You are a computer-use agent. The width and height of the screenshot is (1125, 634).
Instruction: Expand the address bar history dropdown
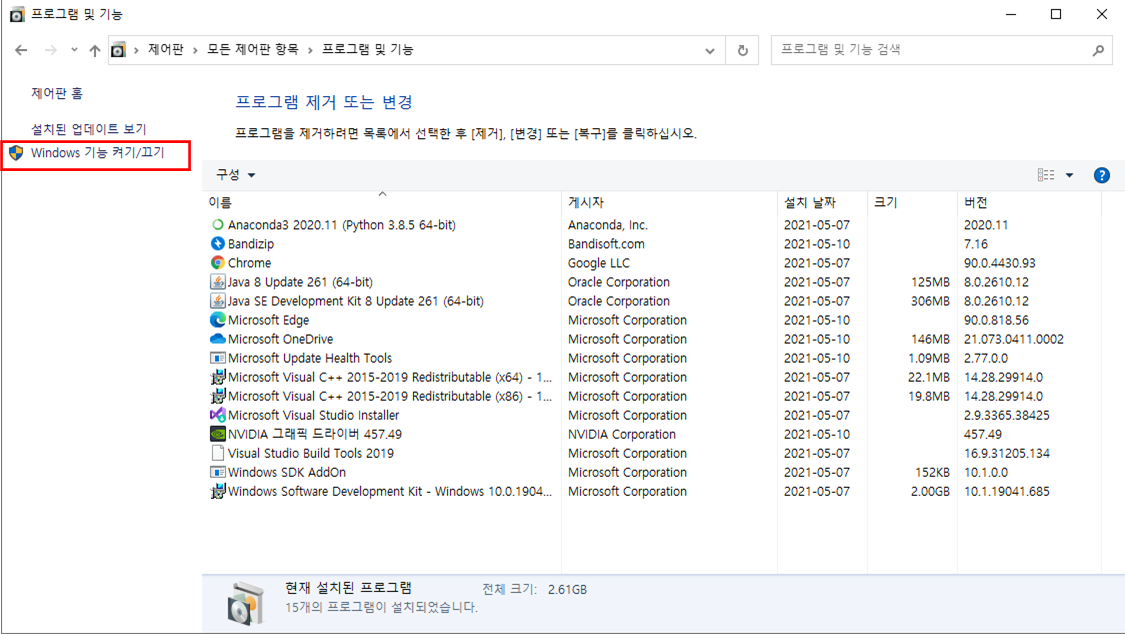click(x=710, y=50)
